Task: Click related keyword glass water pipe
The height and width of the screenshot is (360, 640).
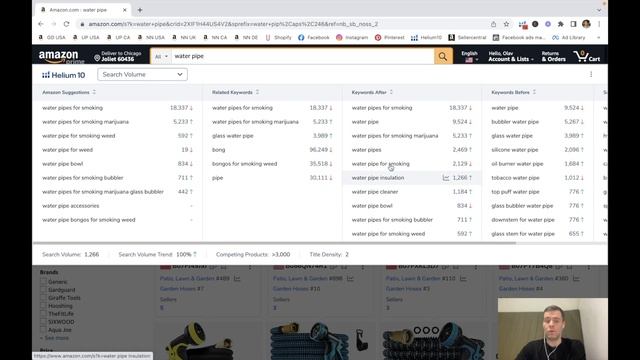Action: (233, 136)
